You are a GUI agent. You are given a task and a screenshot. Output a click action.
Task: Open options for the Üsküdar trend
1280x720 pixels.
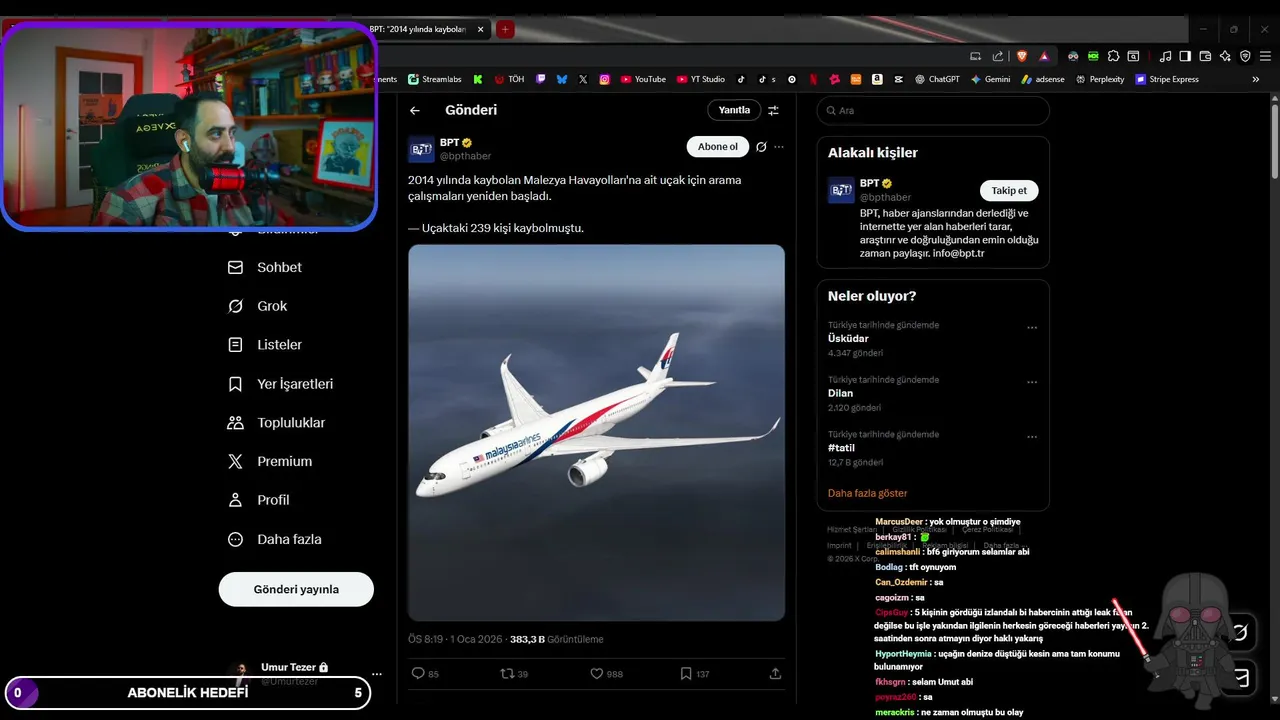[1032, 327]
